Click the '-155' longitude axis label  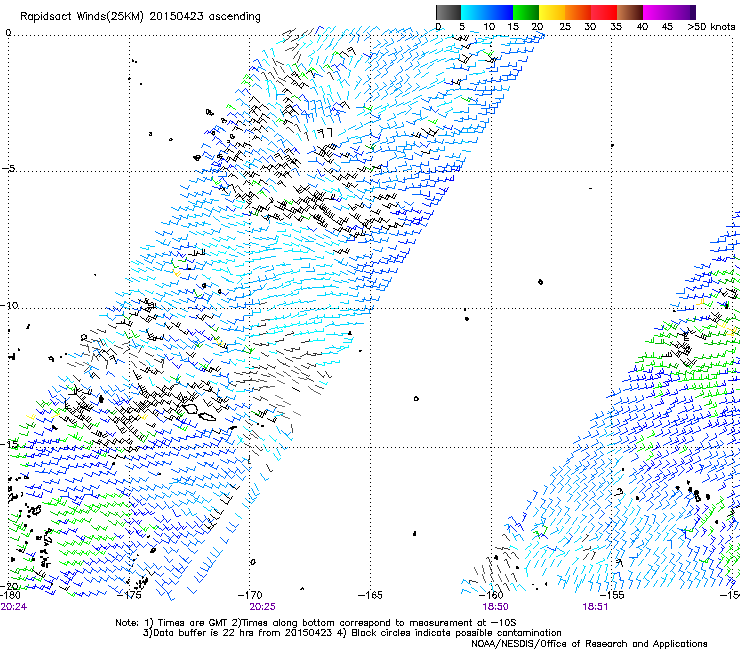612,595
